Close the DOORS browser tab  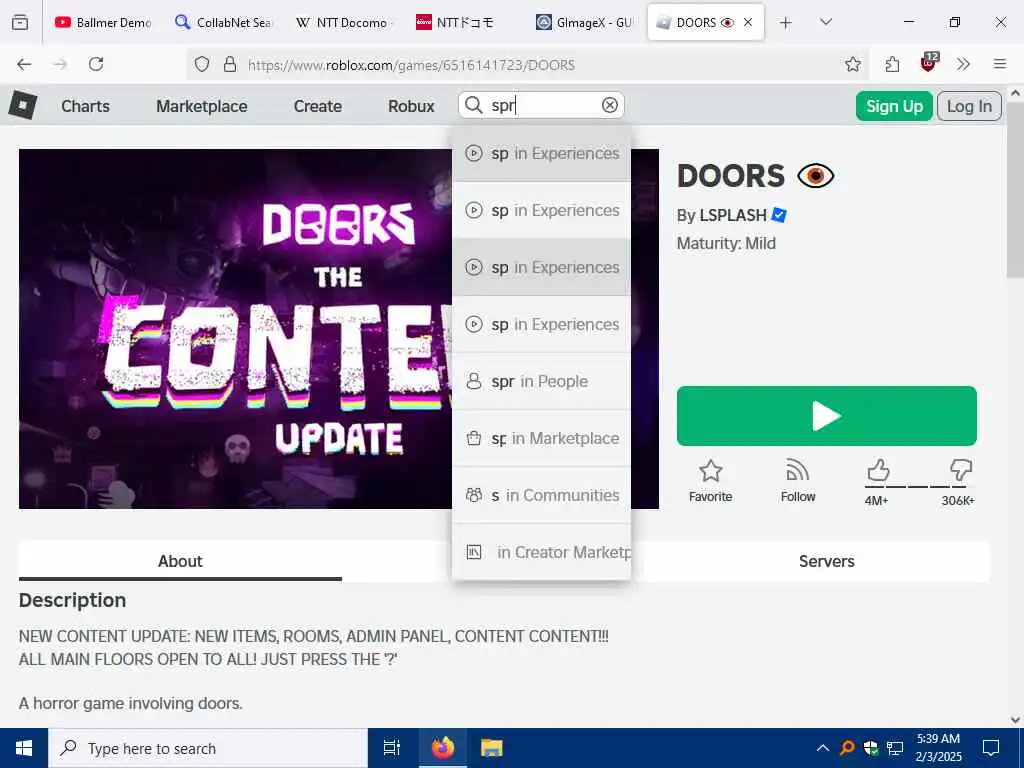pyautogui.click(x=748, y=22)
